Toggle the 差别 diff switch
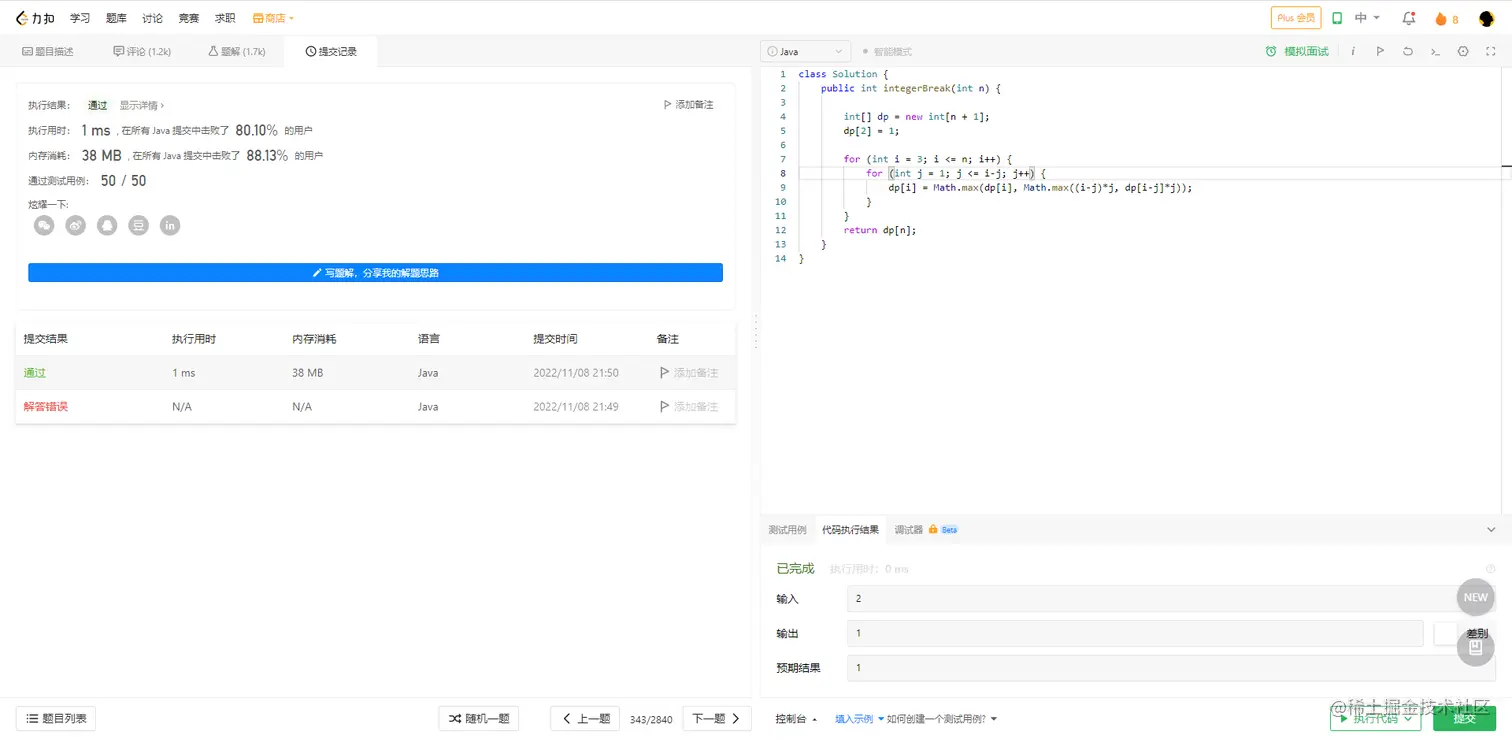Screen dimensions: 1512x739 (x=1445, y=633)
